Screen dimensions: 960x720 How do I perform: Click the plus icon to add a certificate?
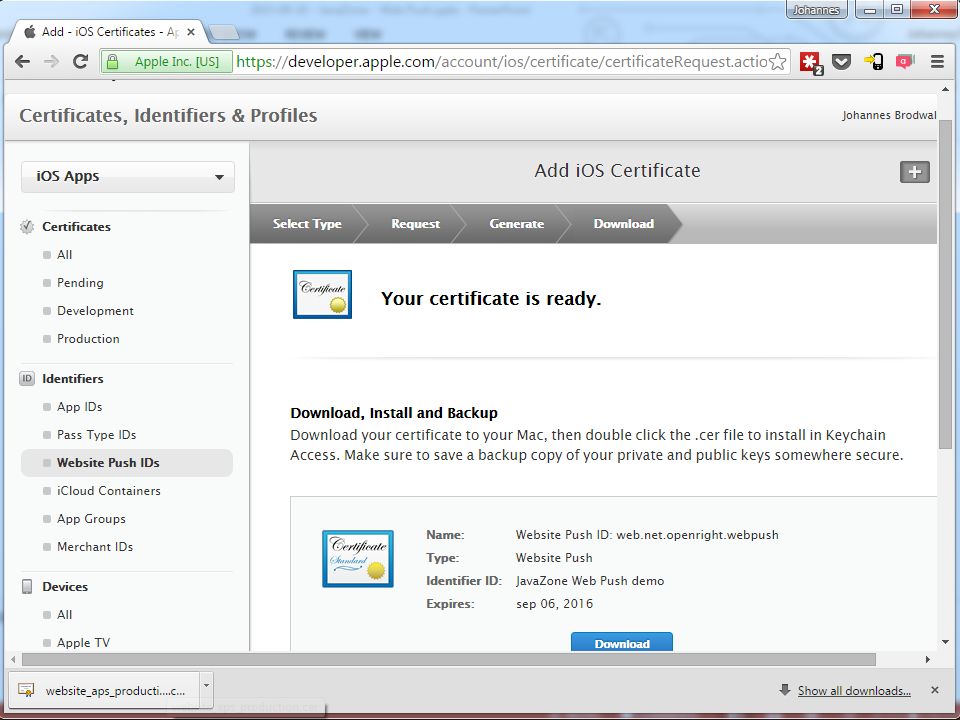915,172
